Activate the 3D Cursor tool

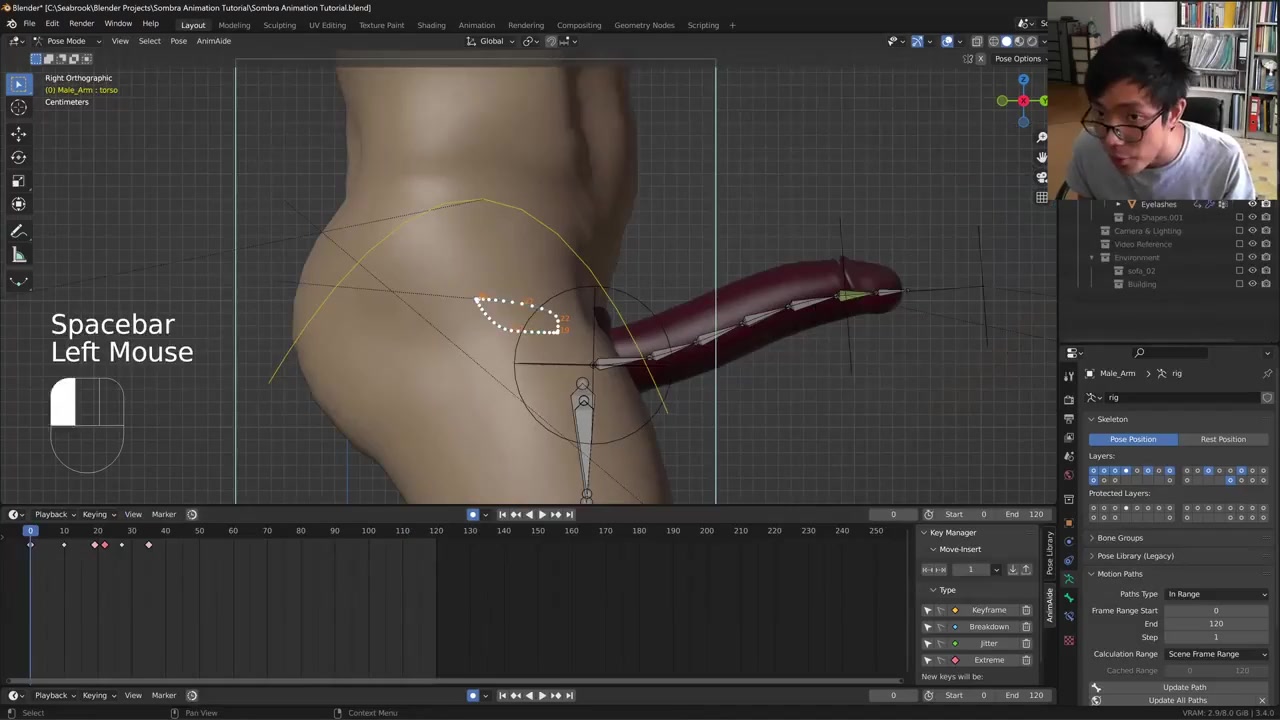[18, 108]
